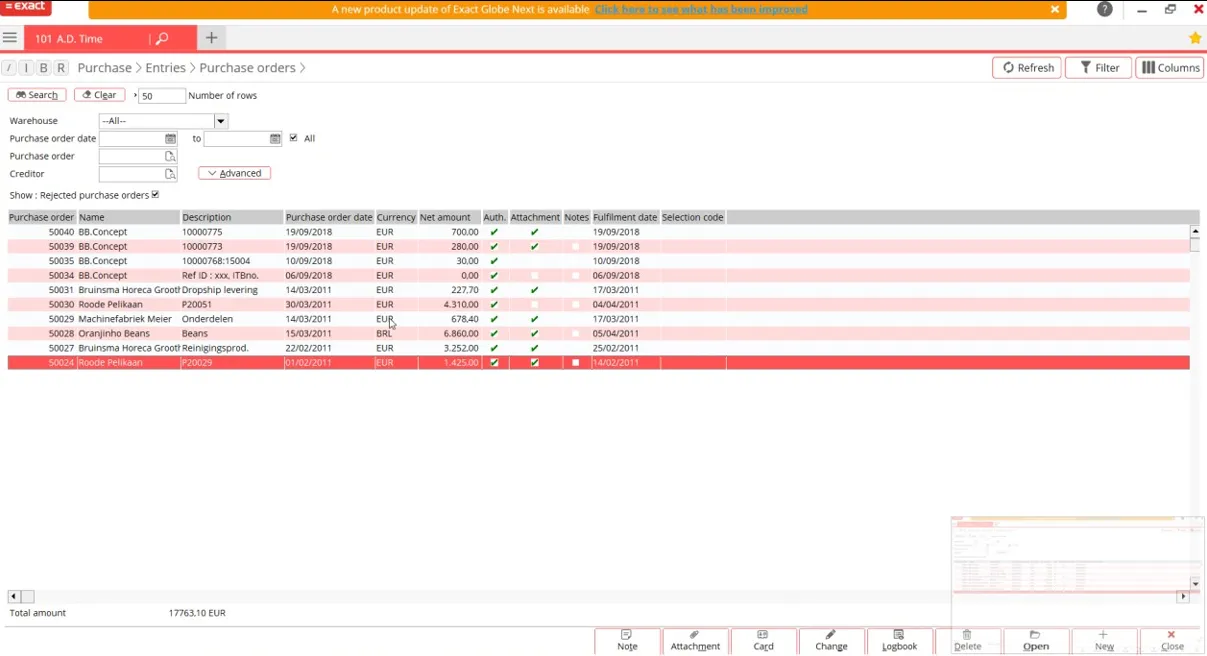Viewport: 1207px width, 656px height.
Task: Configure Columns for the list
Action: [x=1170, y=68]
